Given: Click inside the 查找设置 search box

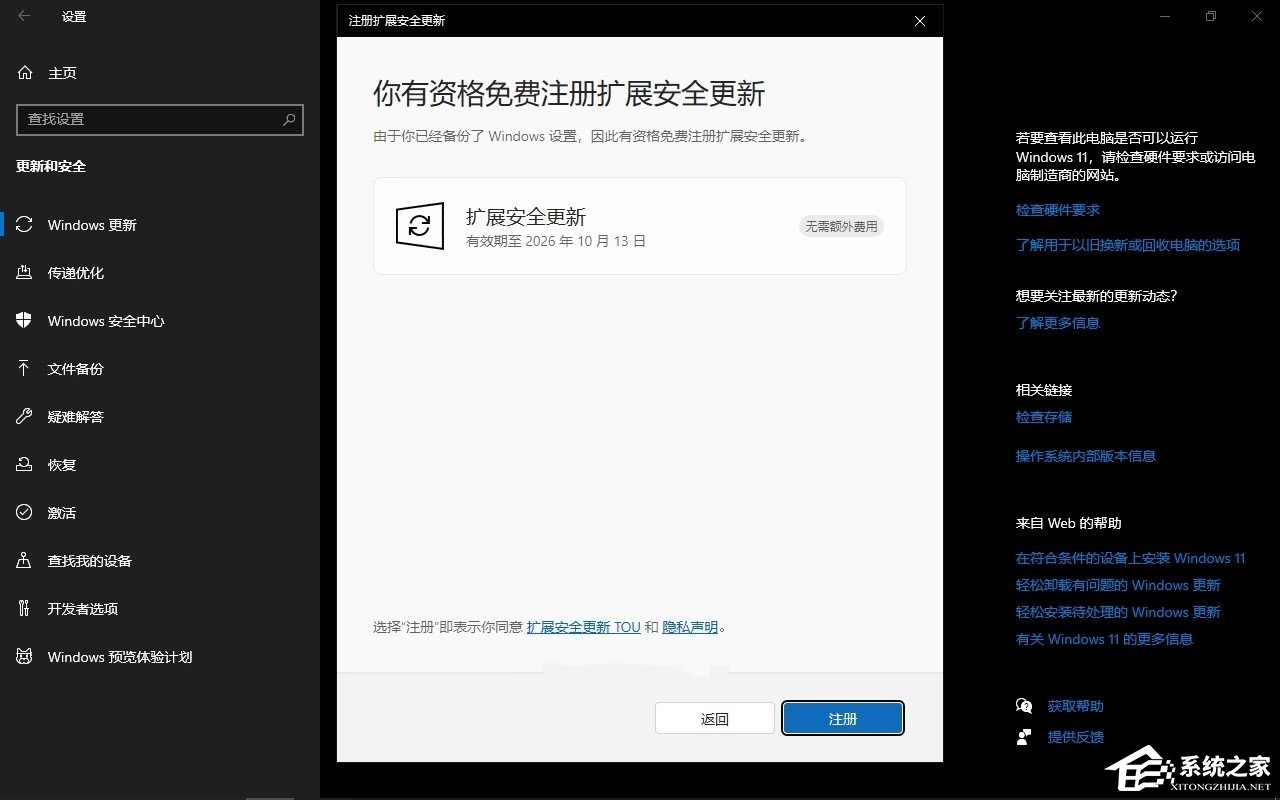Looking at the screenshot, I should tap(150, 120).
